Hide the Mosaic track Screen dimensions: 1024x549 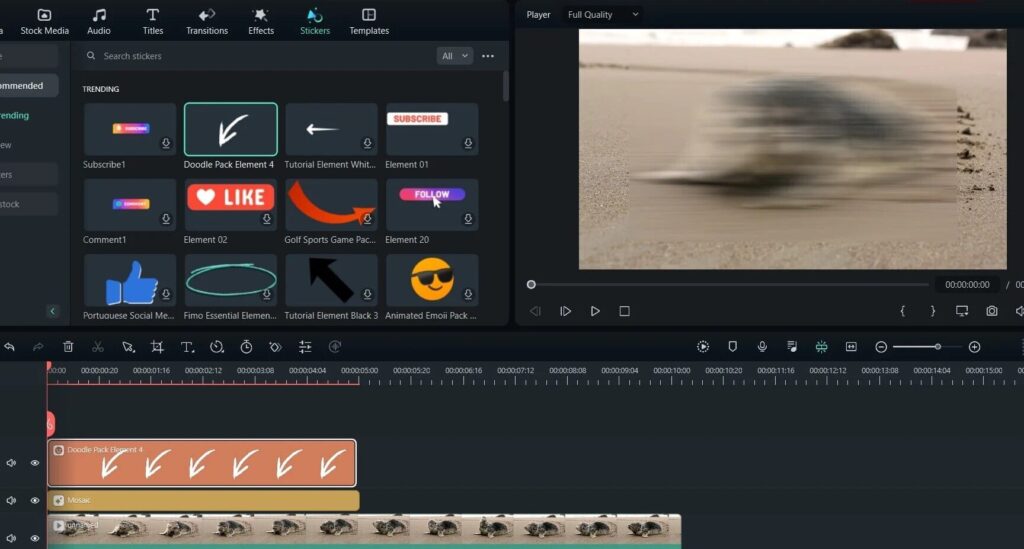point(35,501)
